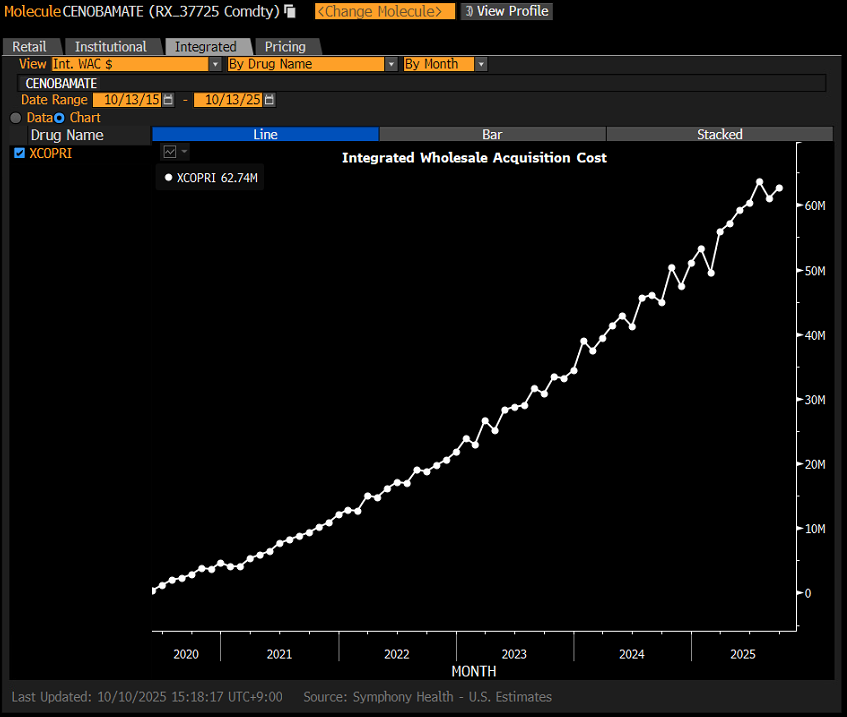Switch chart to Stacked type
Screen dimensions: 847x717
[720, 134]
